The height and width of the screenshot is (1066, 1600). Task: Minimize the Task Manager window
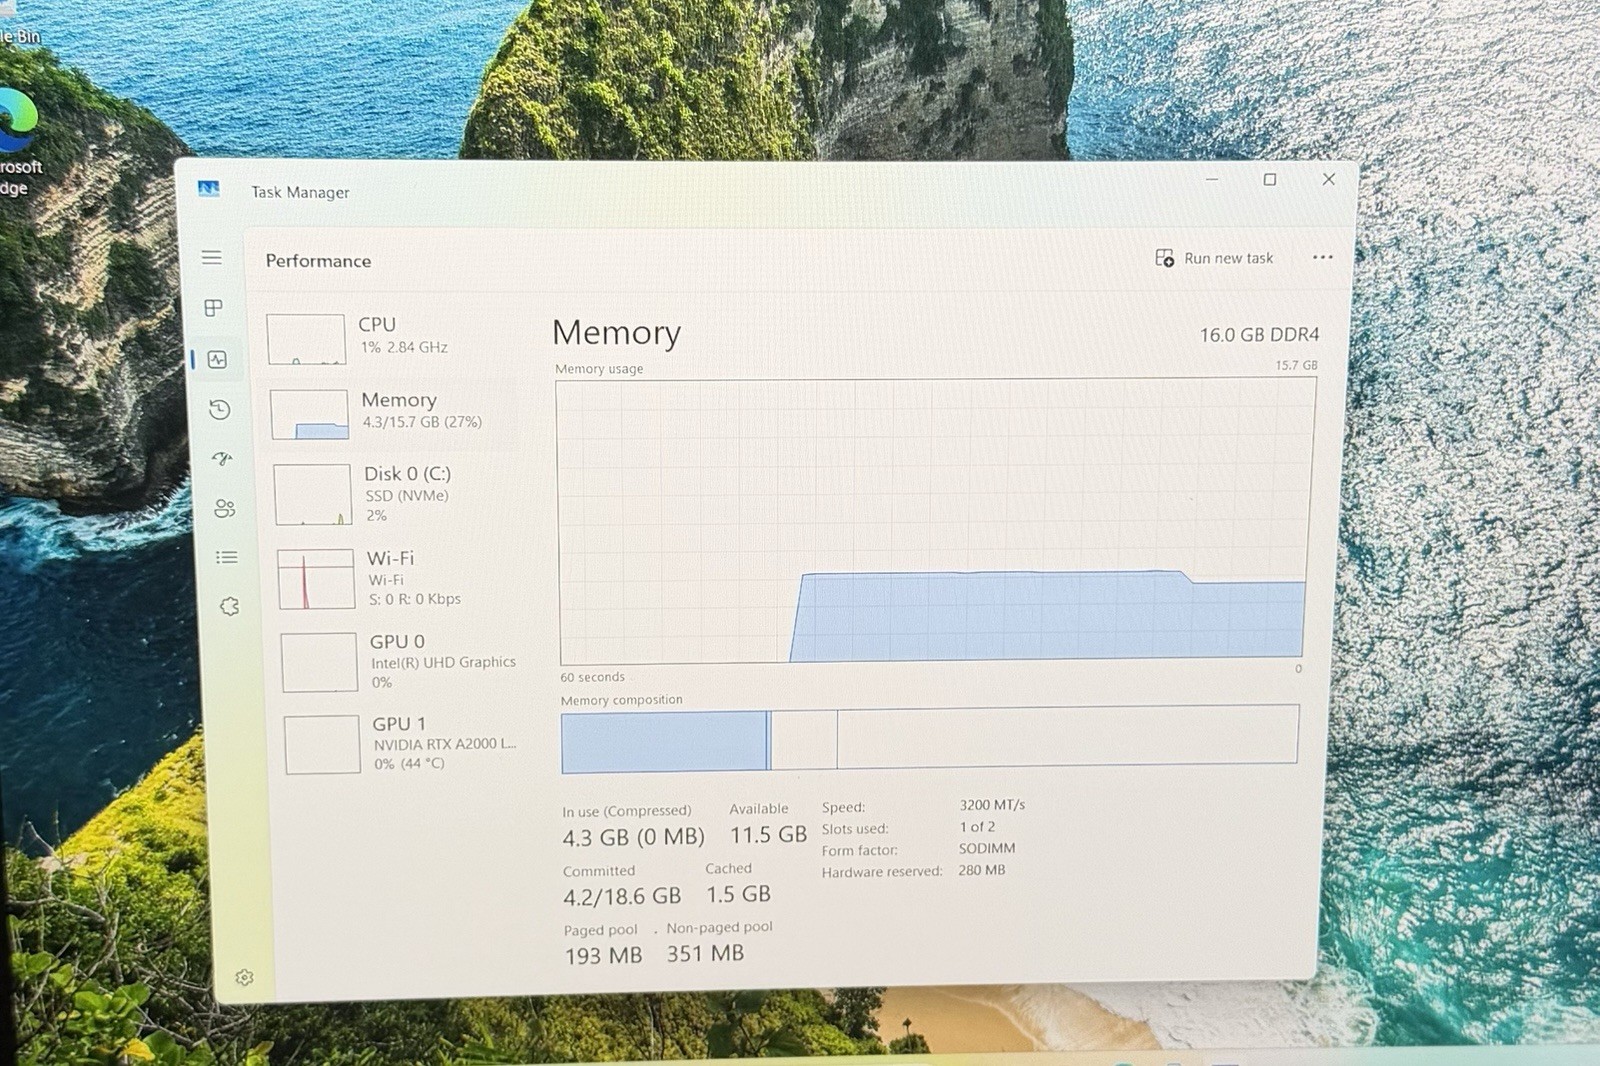point(1211,179)
